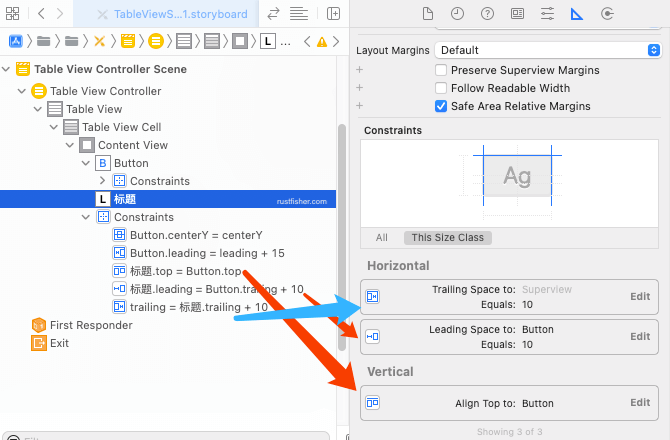Viewport: 670px width, 440px height.
Task: Enable Follow Readable Width checkbox
Action: 441,89
